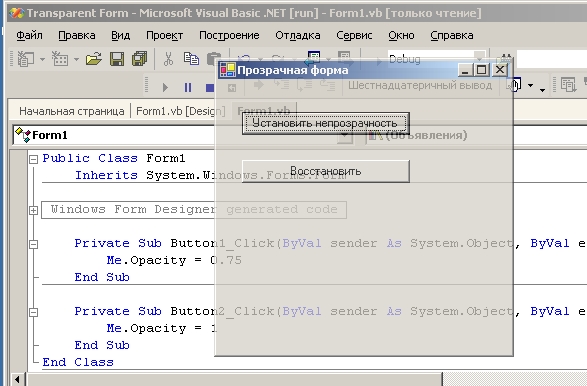Close the Прозрачная форма window

coord(500,70)
